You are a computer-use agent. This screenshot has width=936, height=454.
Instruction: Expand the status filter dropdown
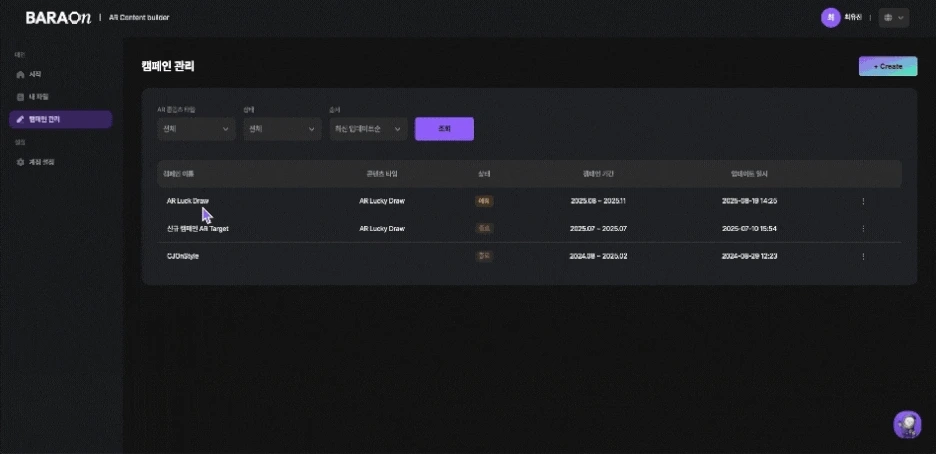(282, 129)
